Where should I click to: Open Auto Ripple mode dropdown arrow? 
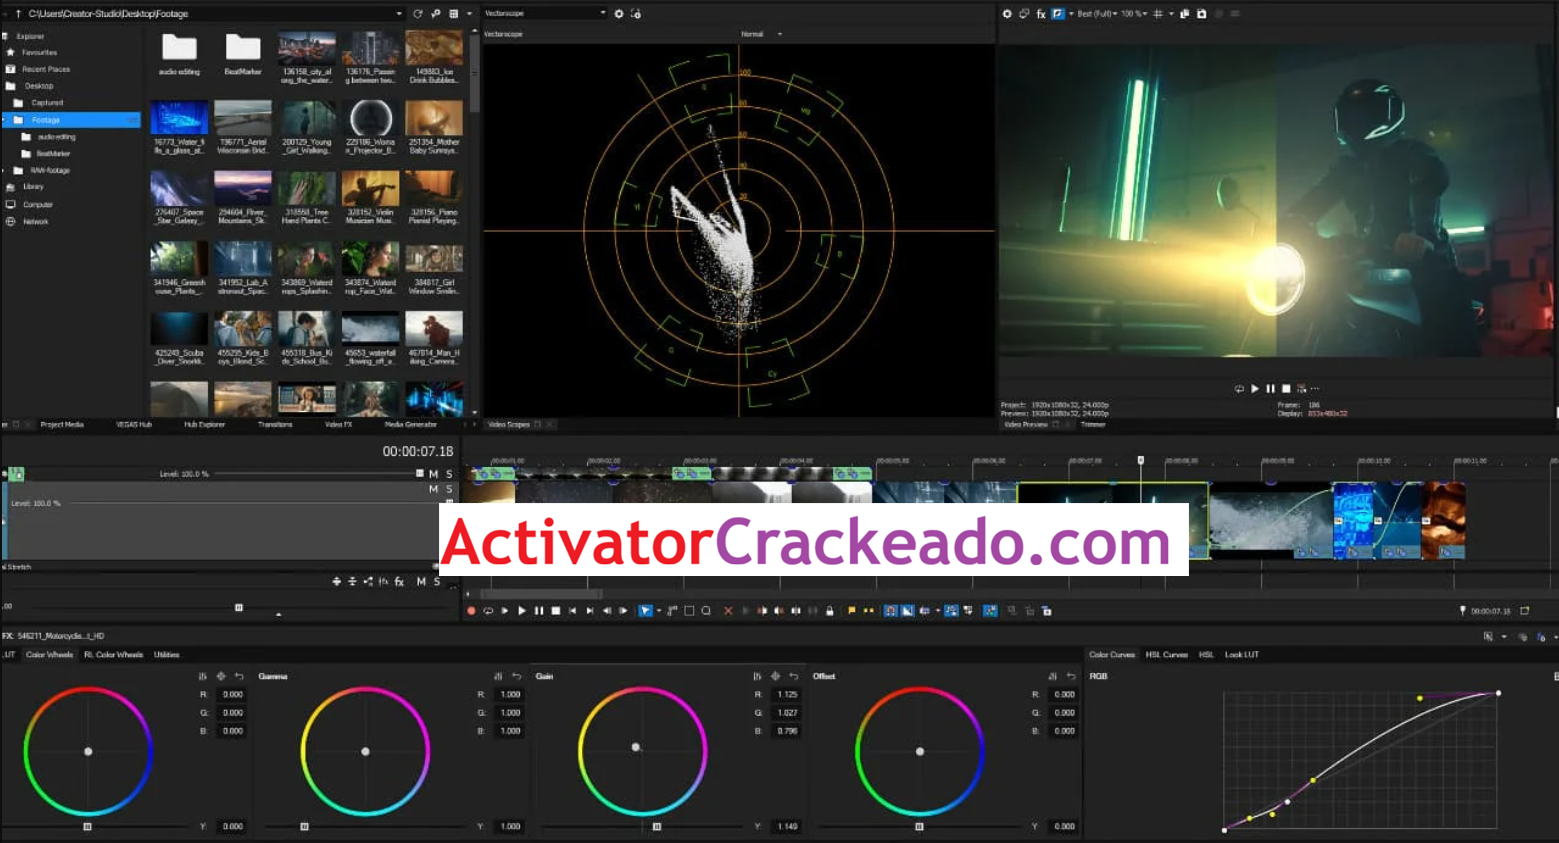click(937, 611)
